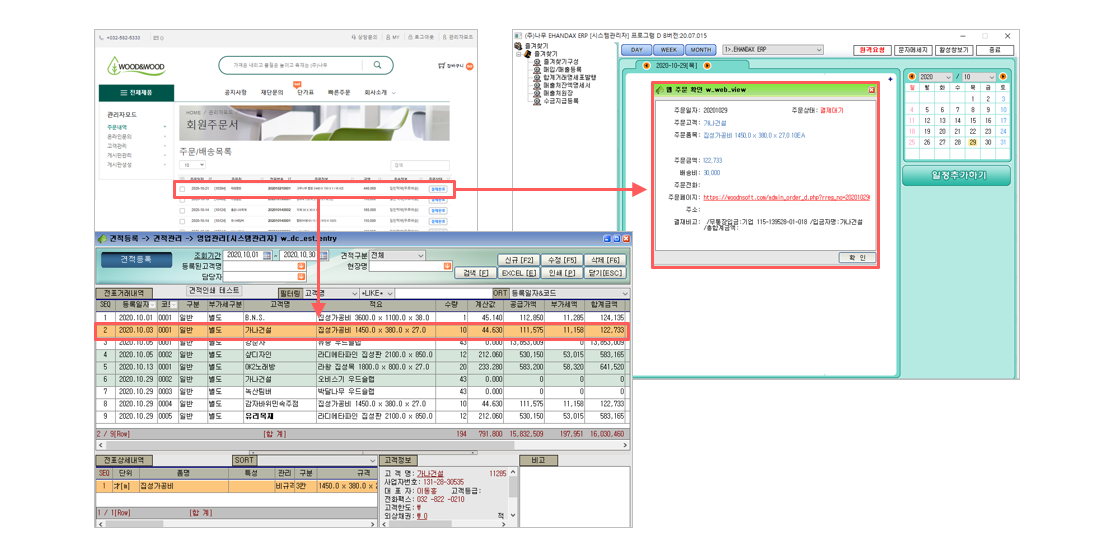Screen dimensions: 1105x554
Task: Select the 가나건설 row dated 2020.10.03
Action: point(362,330)
